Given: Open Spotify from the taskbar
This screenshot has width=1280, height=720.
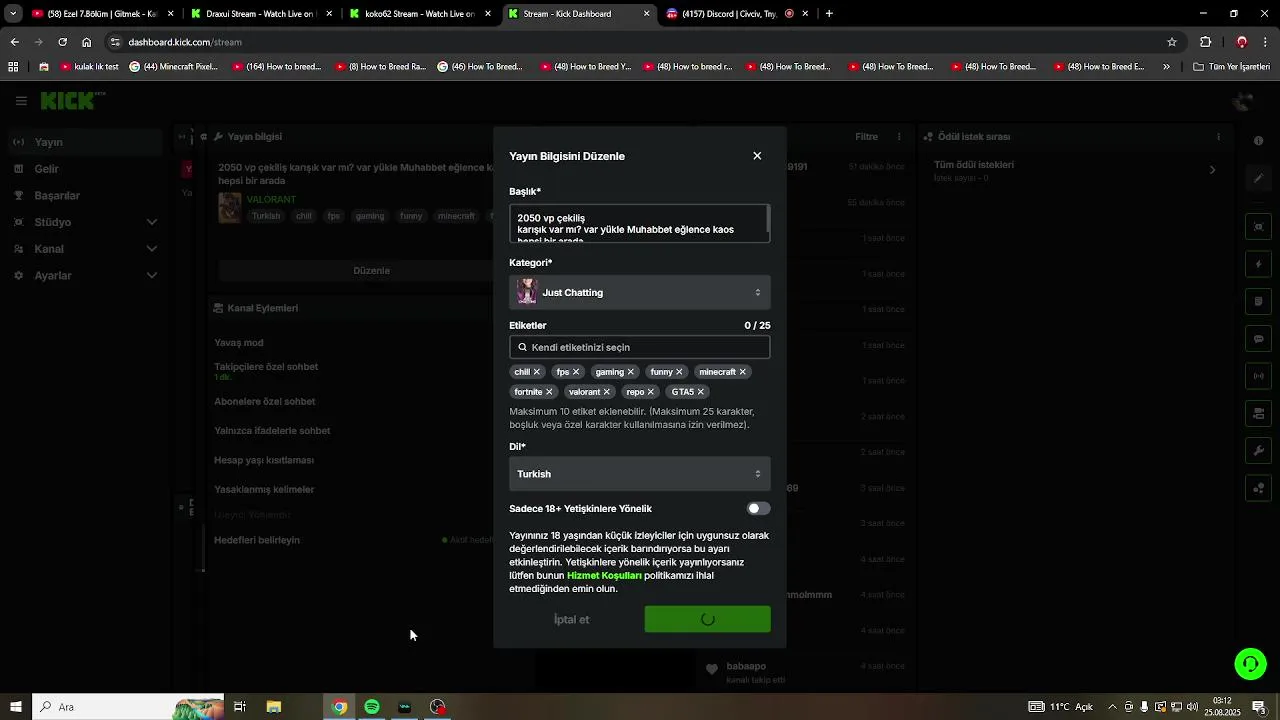Looking at the screenshot, I should 372,707.
